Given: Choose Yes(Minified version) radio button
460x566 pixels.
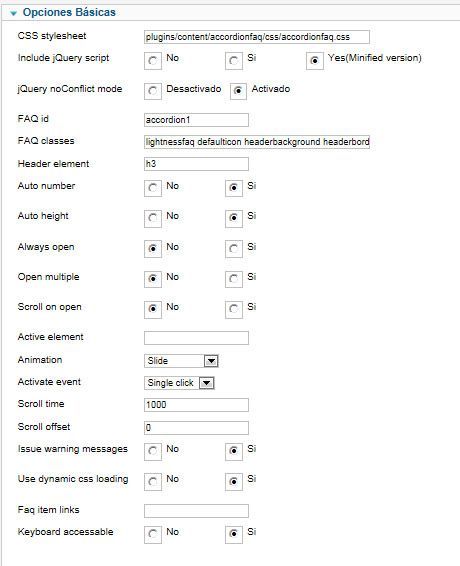Looking at the screenshot, I should pyautogui.click(x=314, y=61).
